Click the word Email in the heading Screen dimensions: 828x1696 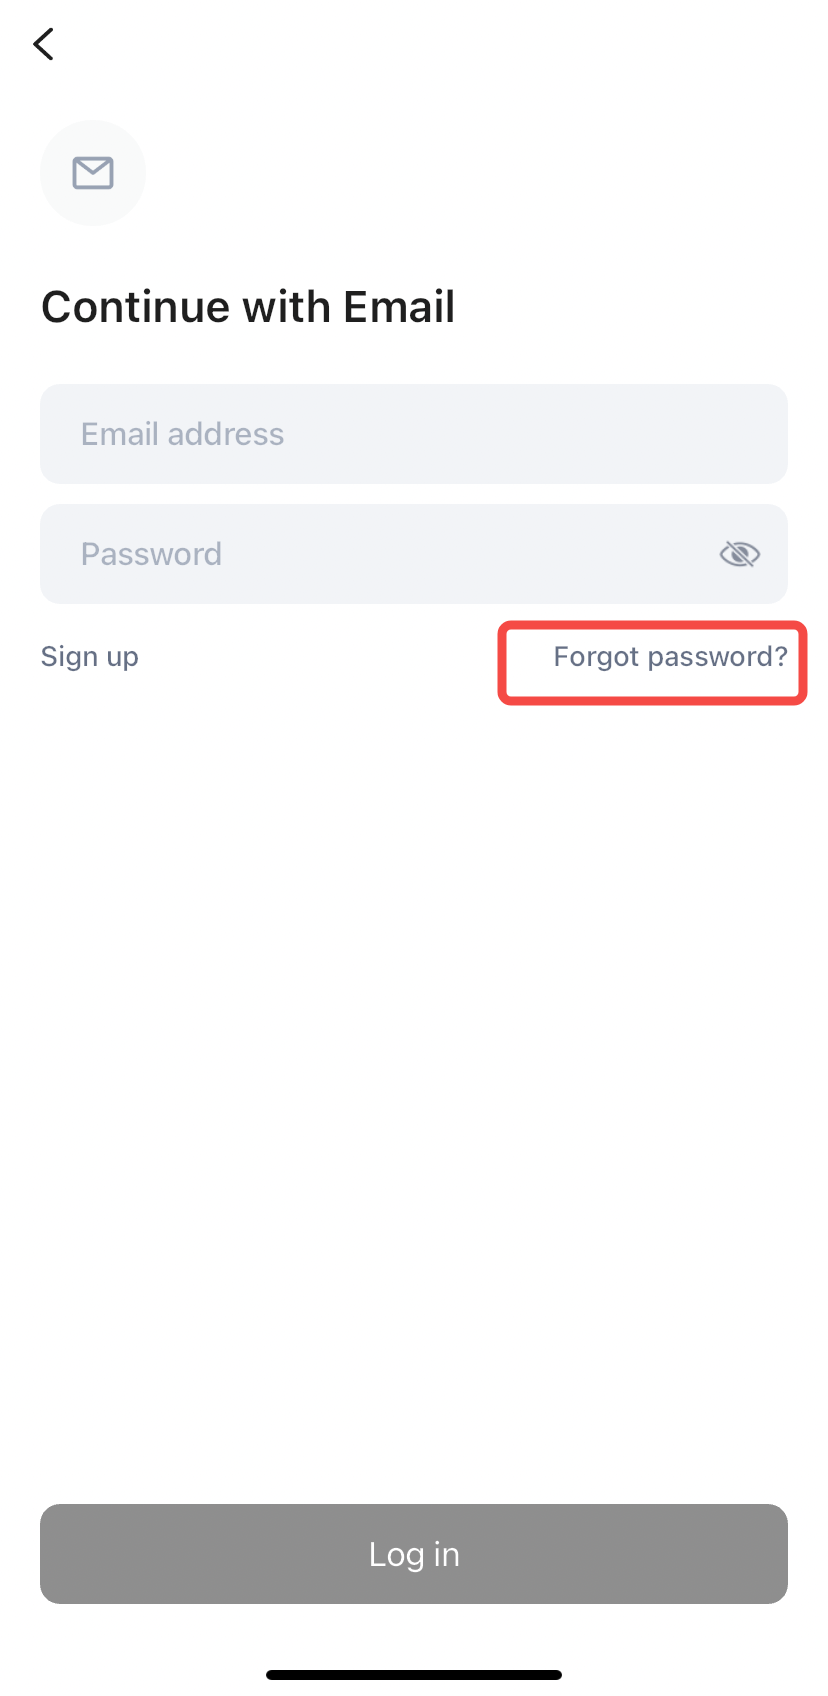pos(399,307)
